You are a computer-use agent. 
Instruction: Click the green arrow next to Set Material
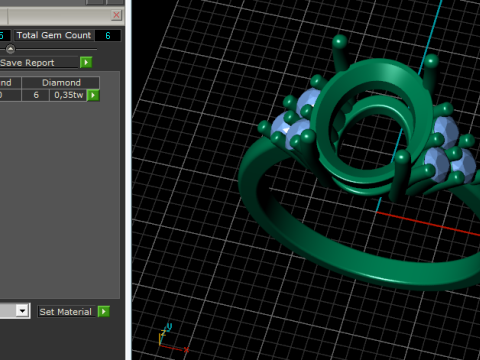tap(104, 312)
